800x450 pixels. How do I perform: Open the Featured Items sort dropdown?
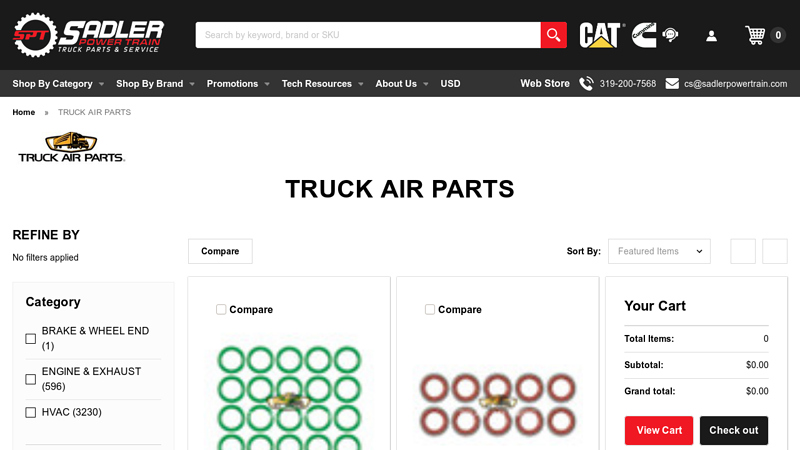tap(659, 251)
